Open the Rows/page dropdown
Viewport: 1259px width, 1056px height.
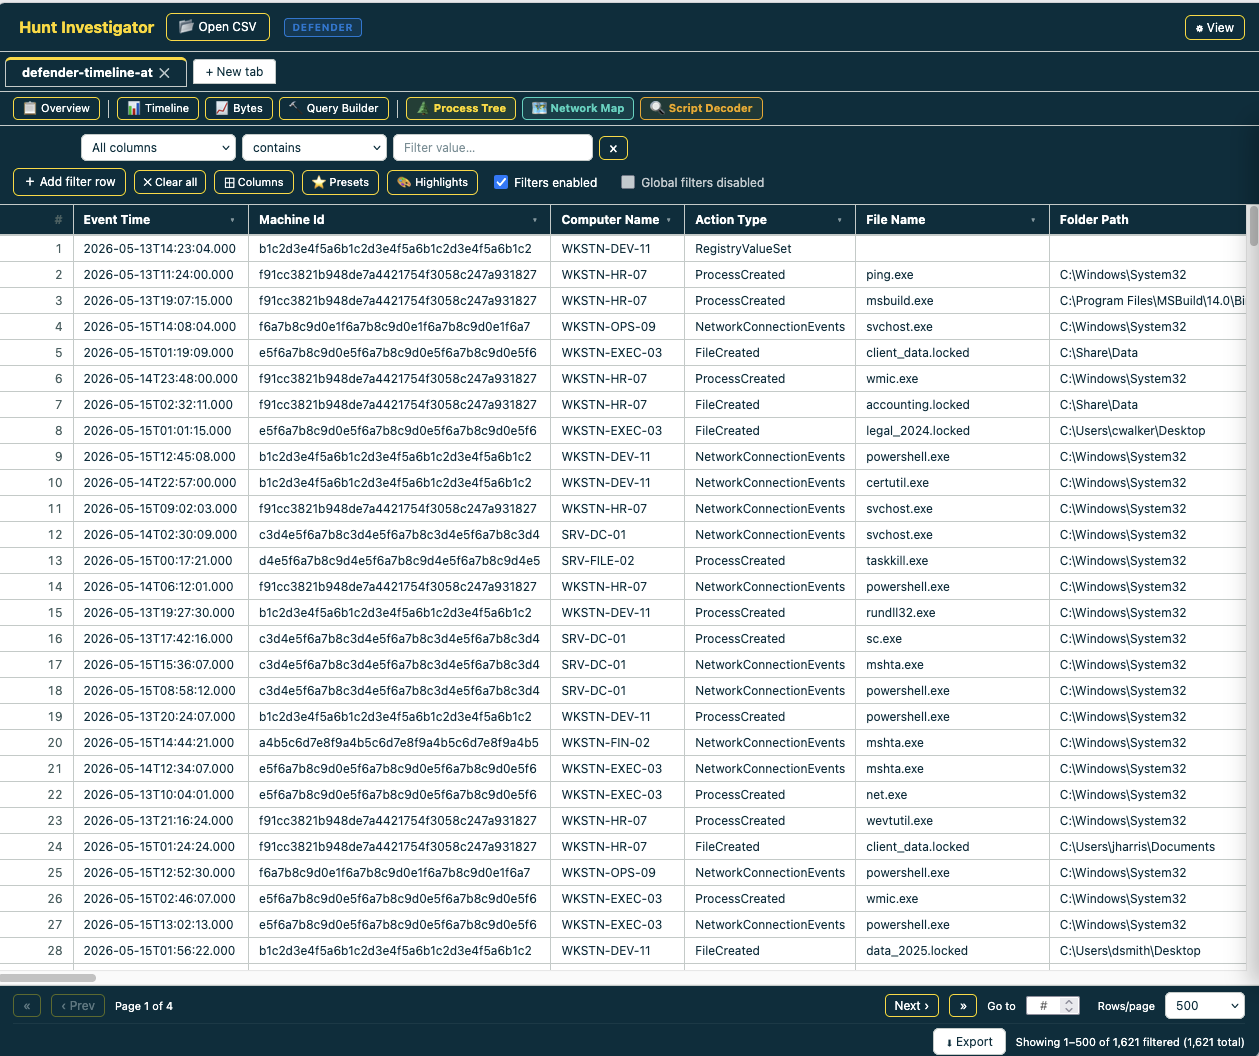coord(1204,1006)
